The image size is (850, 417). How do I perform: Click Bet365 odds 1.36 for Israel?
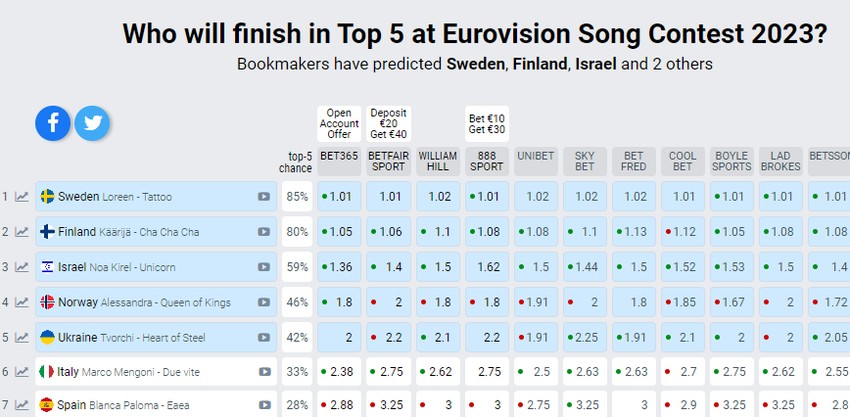(x=339, y=267)
